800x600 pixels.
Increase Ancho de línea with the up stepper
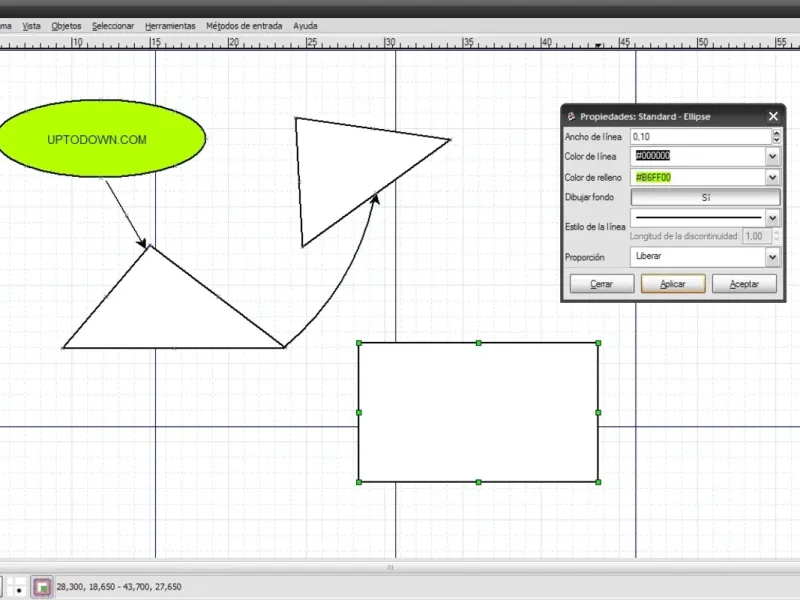point(777,133)
